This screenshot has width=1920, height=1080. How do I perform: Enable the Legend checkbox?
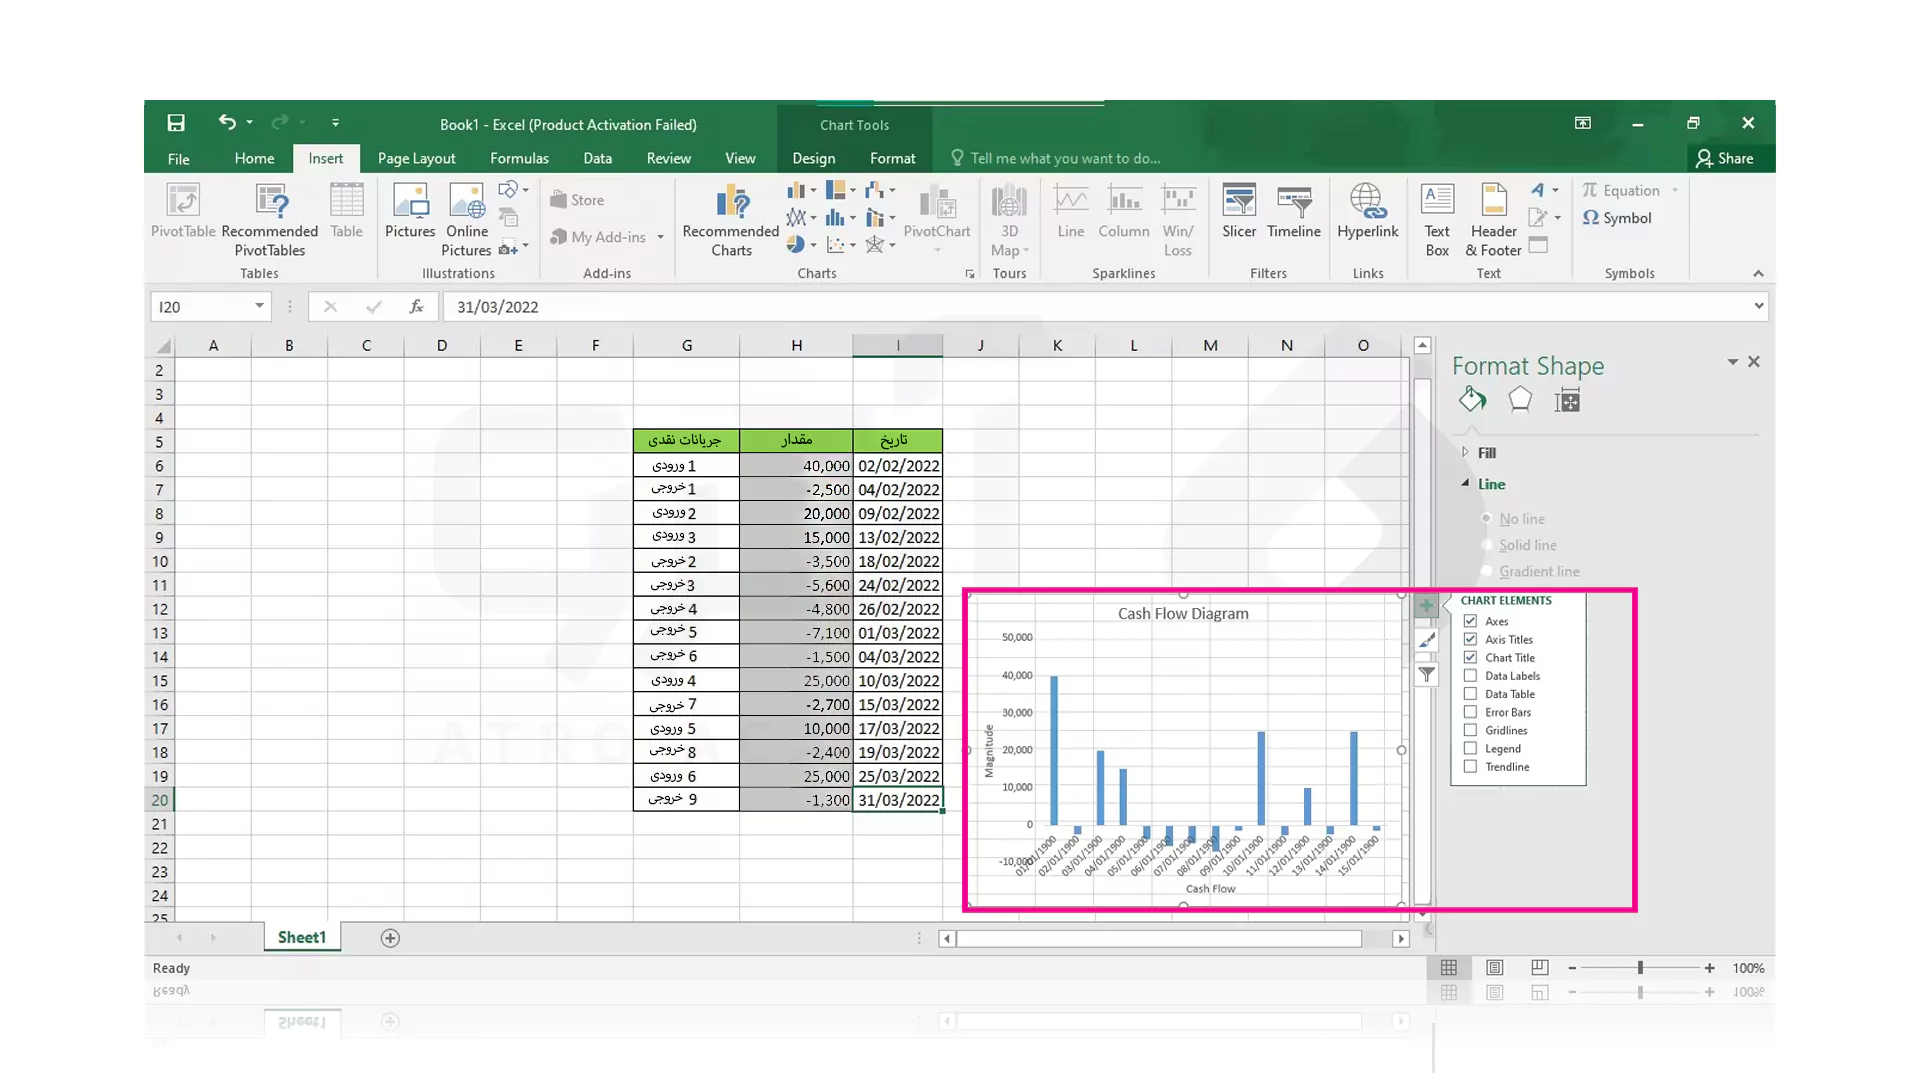pos(1470,748)
